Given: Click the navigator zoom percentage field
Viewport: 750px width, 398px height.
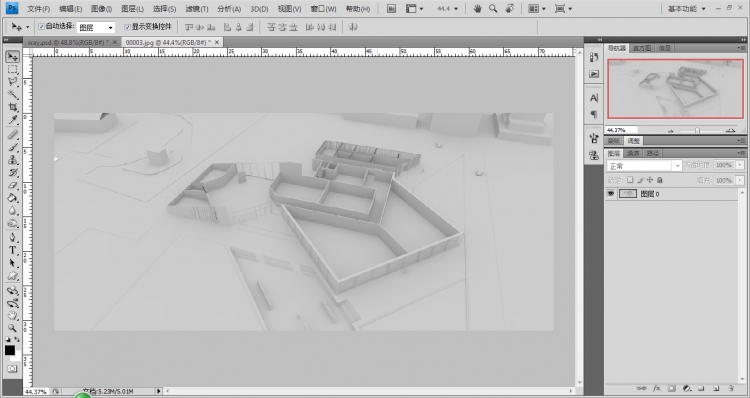Looking at the screenshot, I should point(621,130).
